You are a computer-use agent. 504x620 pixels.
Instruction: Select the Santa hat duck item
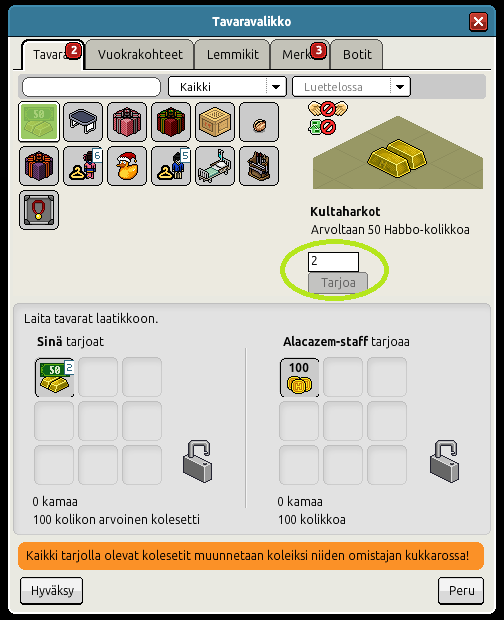(x=127, y=166)
